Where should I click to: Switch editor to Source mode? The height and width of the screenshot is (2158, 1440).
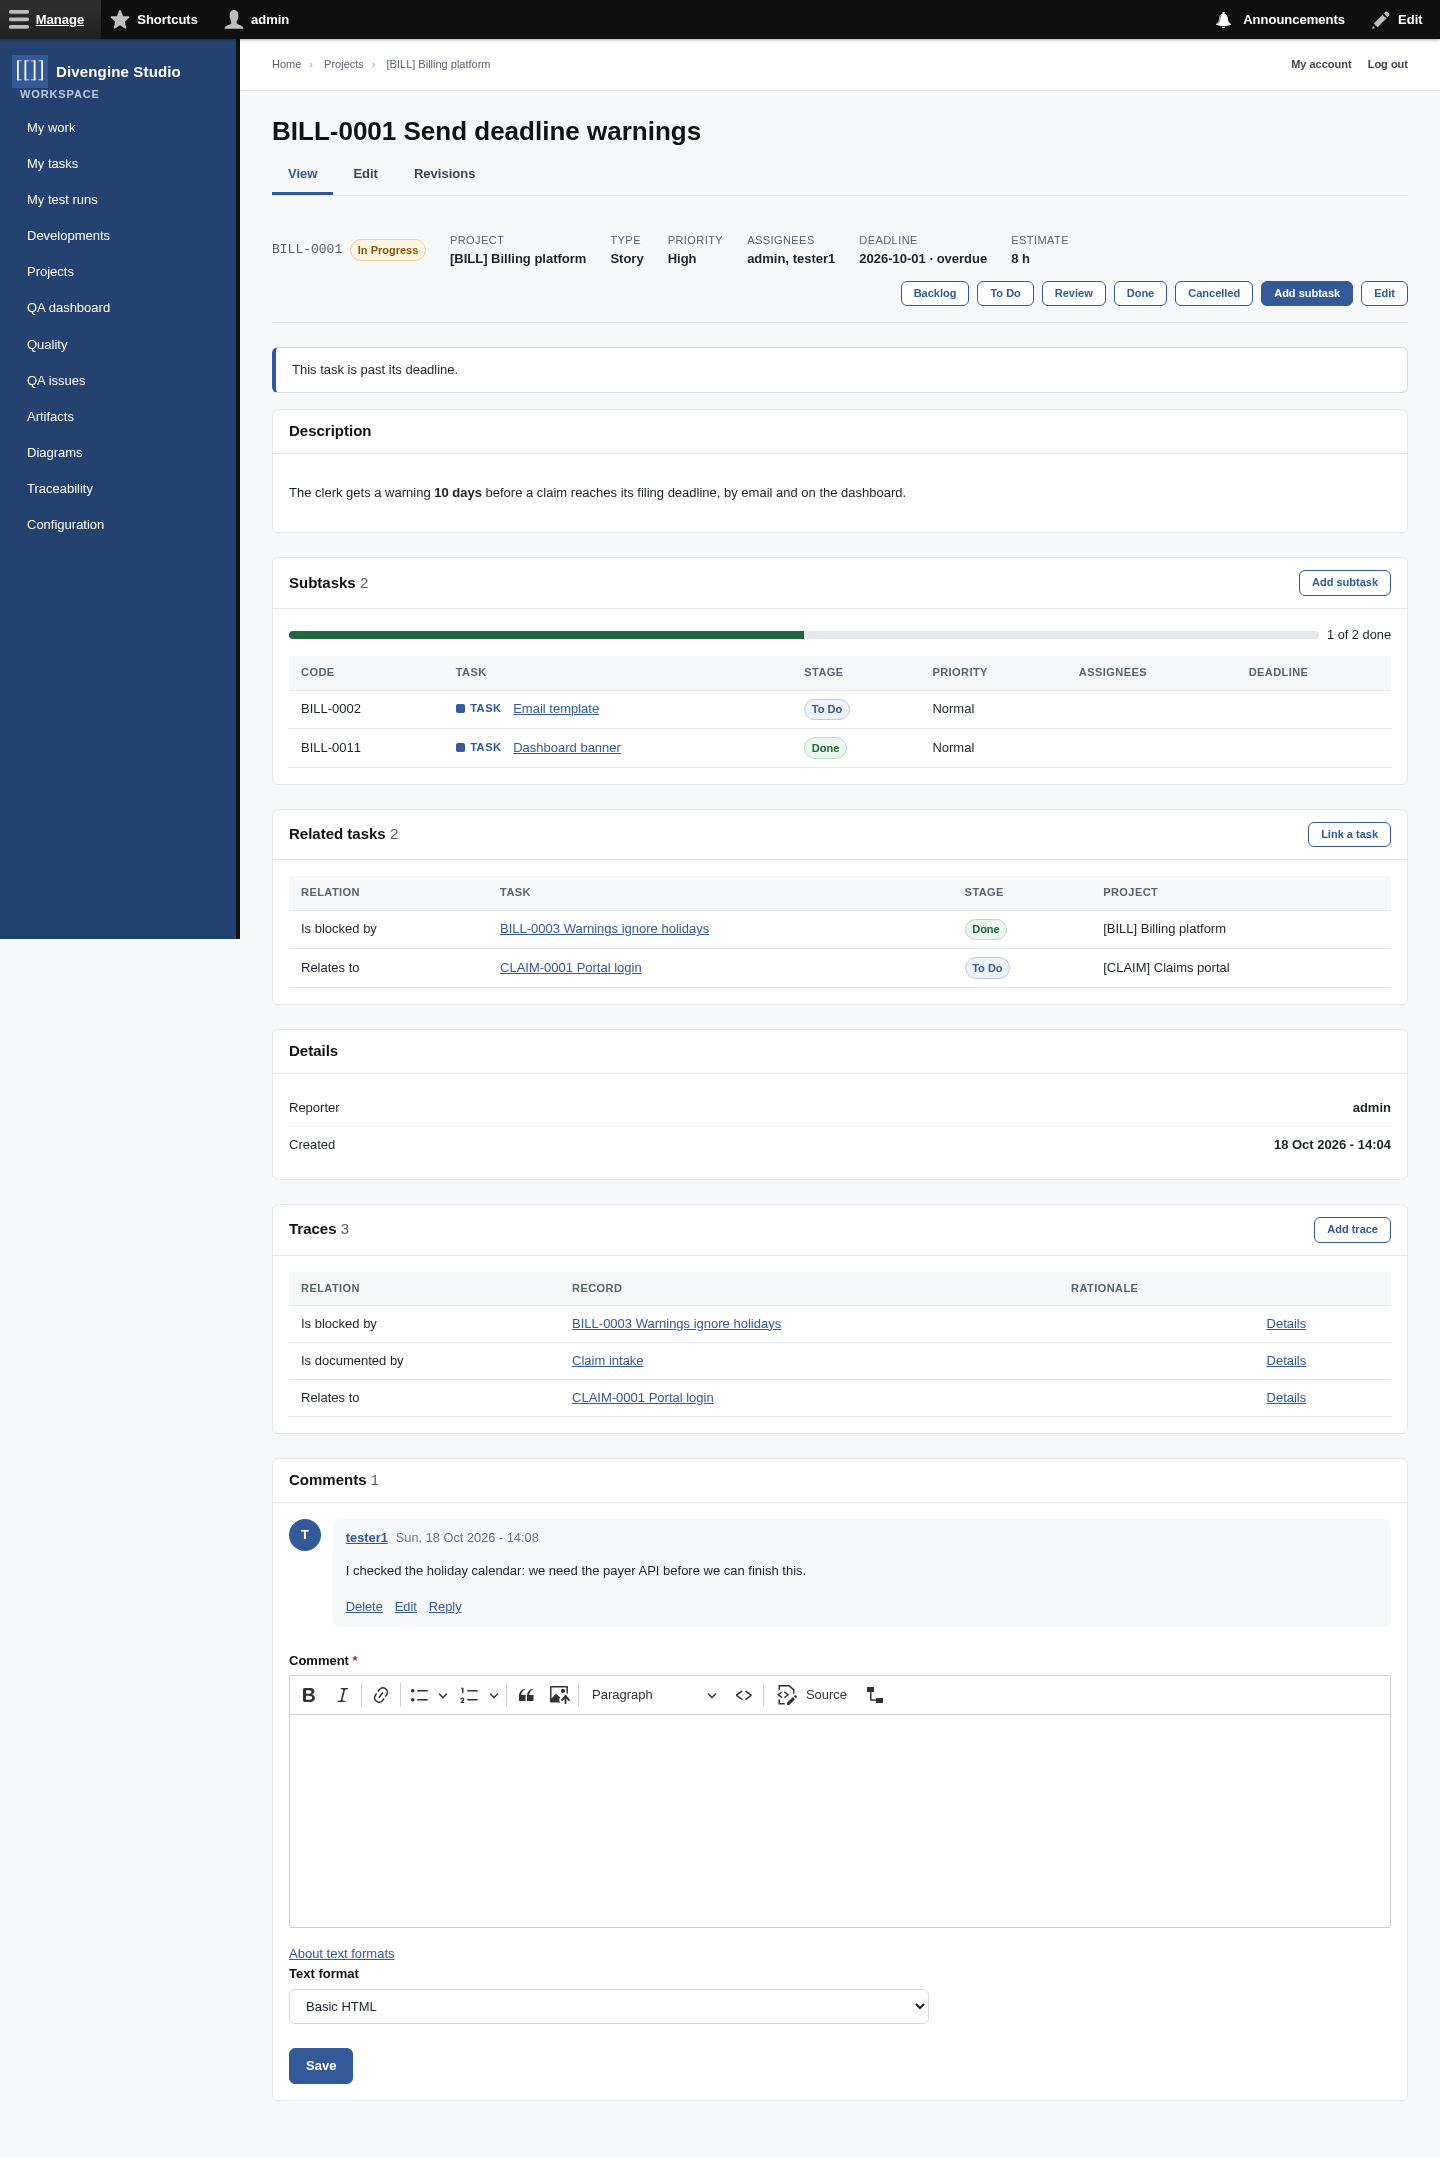click(812, 1695)
